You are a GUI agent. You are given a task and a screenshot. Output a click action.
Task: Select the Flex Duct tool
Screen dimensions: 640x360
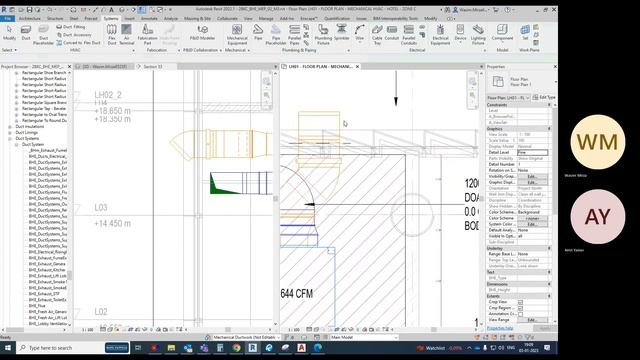point(112,34)
